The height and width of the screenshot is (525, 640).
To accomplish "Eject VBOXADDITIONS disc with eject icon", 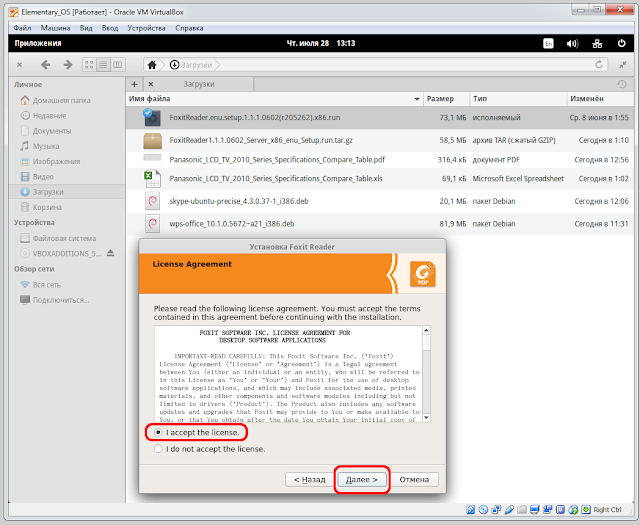I will pyautogui.click(x=110, y=254).
